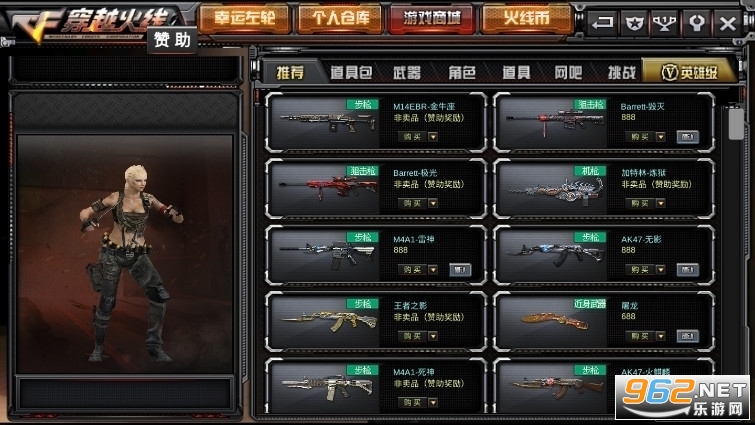Switch to the 武器 tab
This screenshot has height=425, width=755.
406,73
